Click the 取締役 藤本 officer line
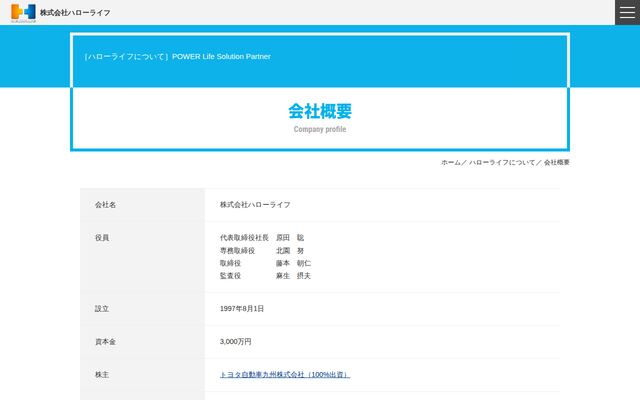 265,263
